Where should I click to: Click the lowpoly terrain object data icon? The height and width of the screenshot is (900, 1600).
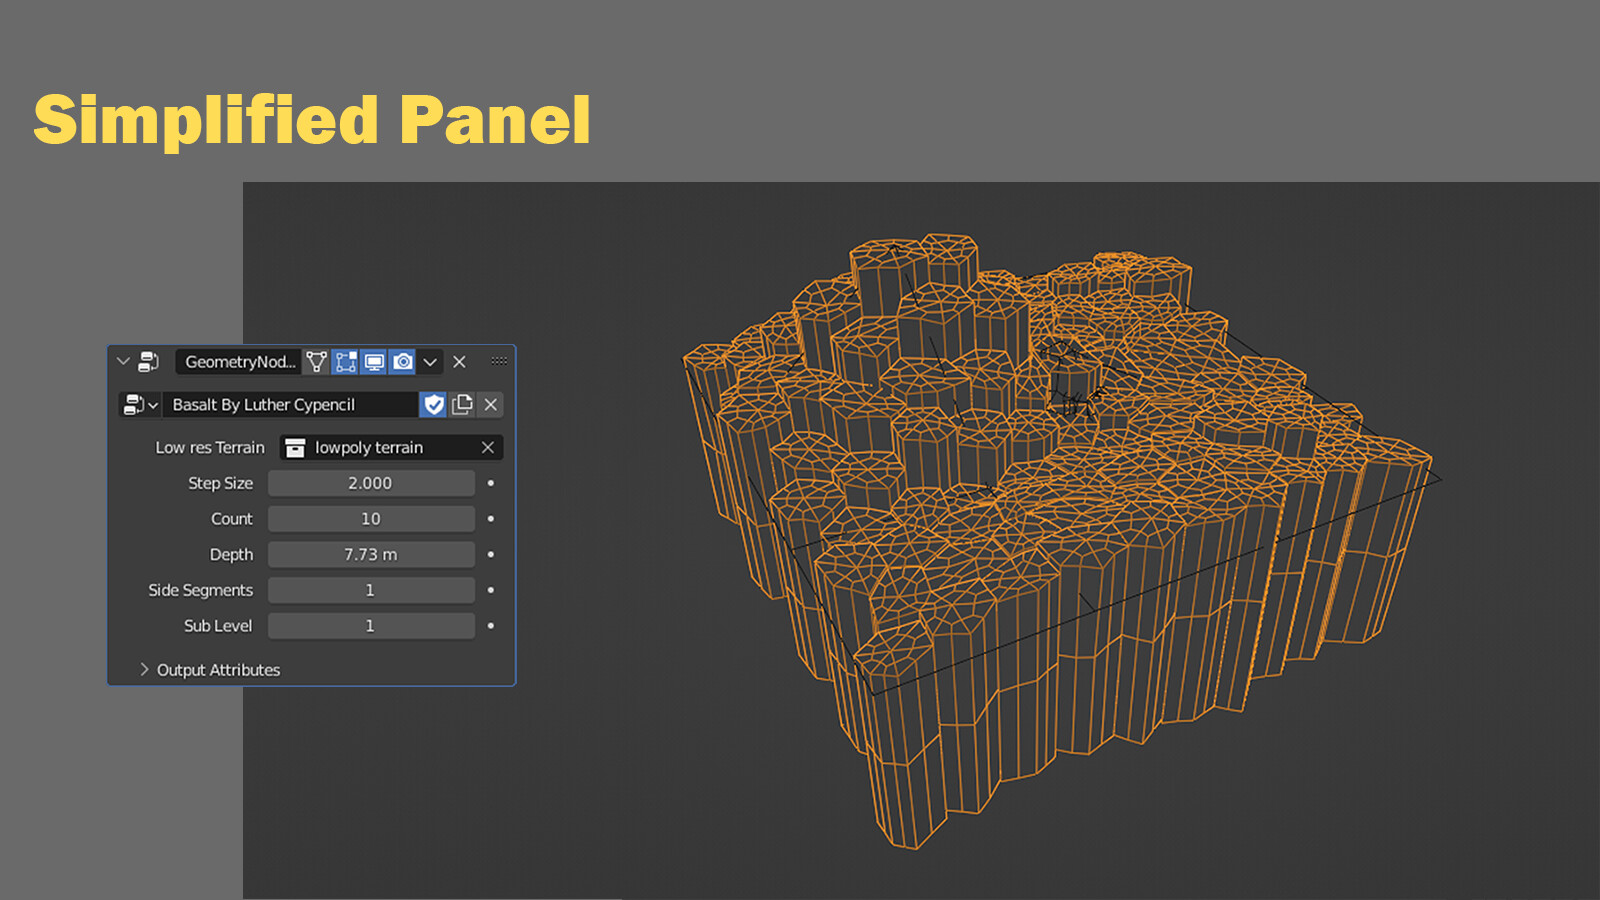(x=296, y=447)
